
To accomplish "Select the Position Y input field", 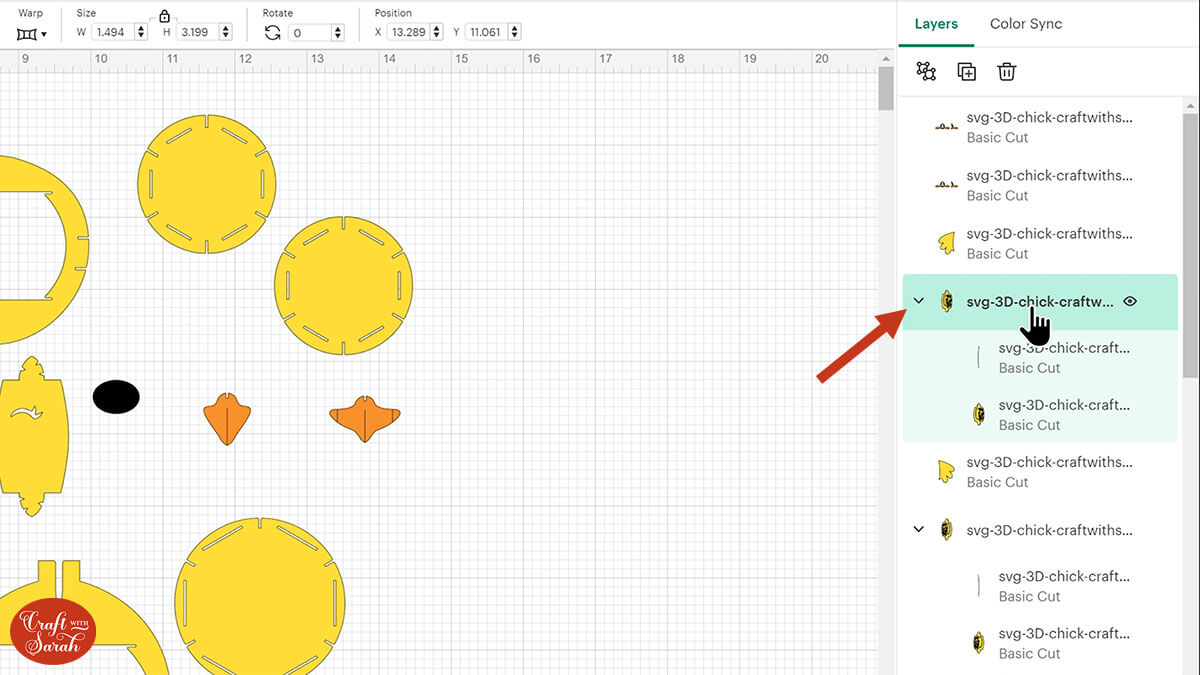I will tap(488, 32).
